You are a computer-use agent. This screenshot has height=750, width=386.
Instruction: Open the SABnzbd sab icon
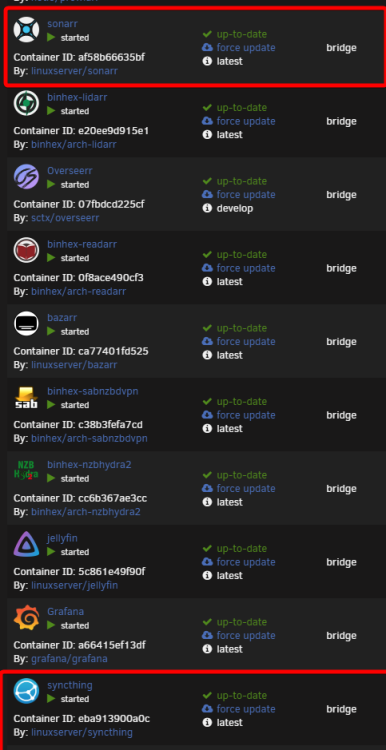(x=26, y=397)
